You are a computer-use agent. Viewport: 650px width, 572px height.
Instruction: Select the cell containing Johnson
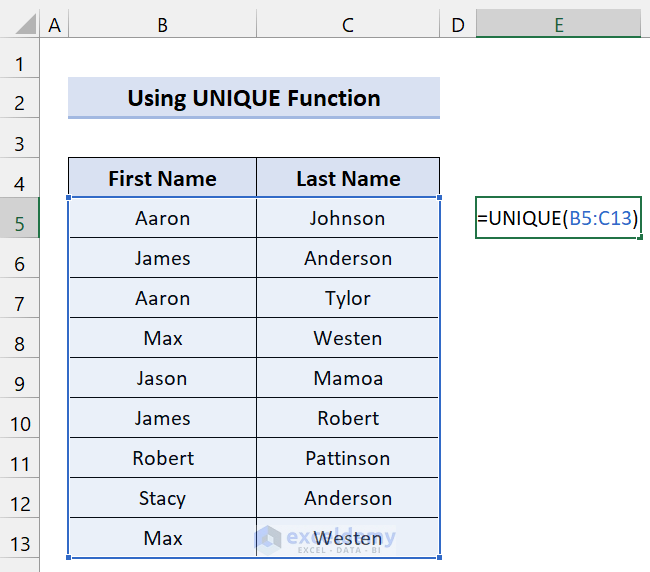[x=347, y=219]
